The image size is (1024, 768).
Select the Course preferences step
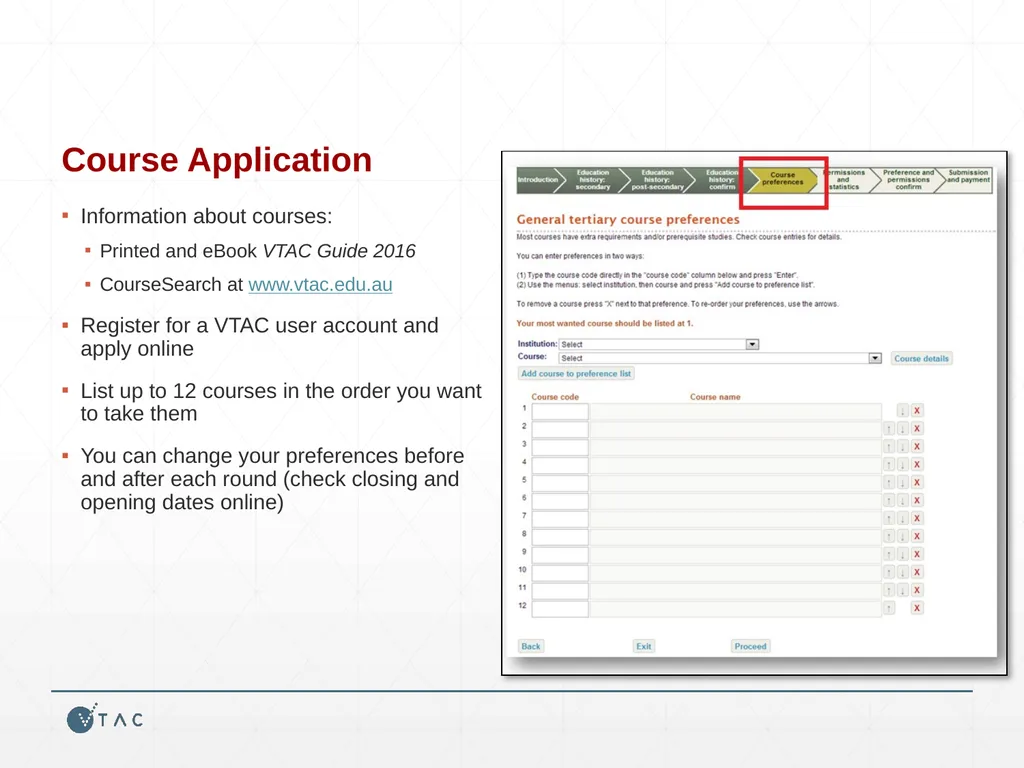[782, 179]
